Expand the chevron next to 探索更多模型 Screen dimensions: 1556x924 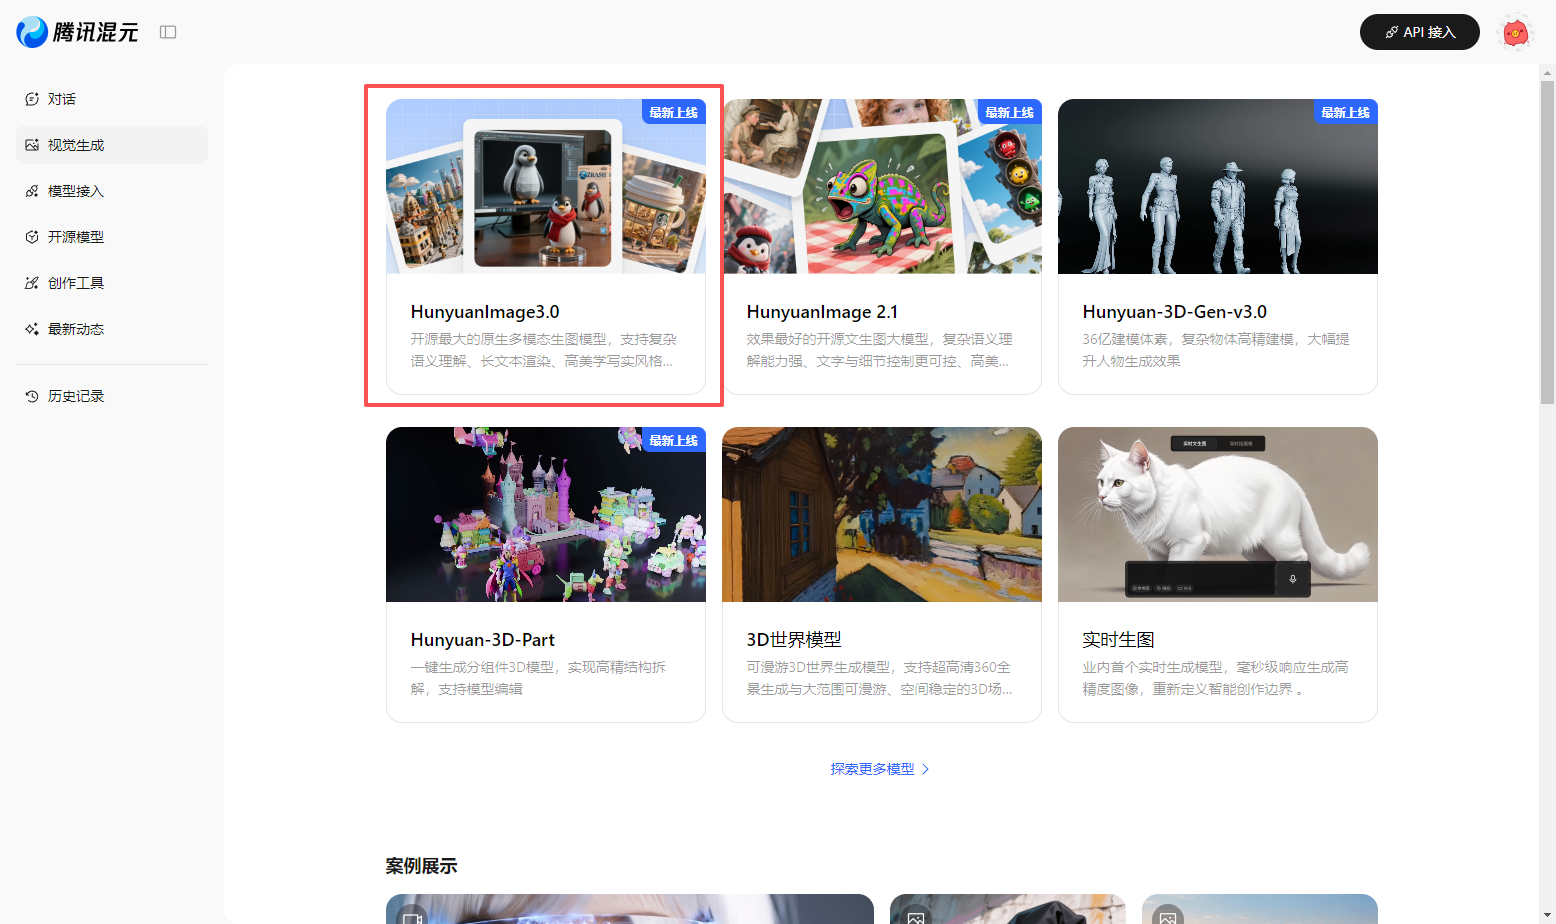925,769
